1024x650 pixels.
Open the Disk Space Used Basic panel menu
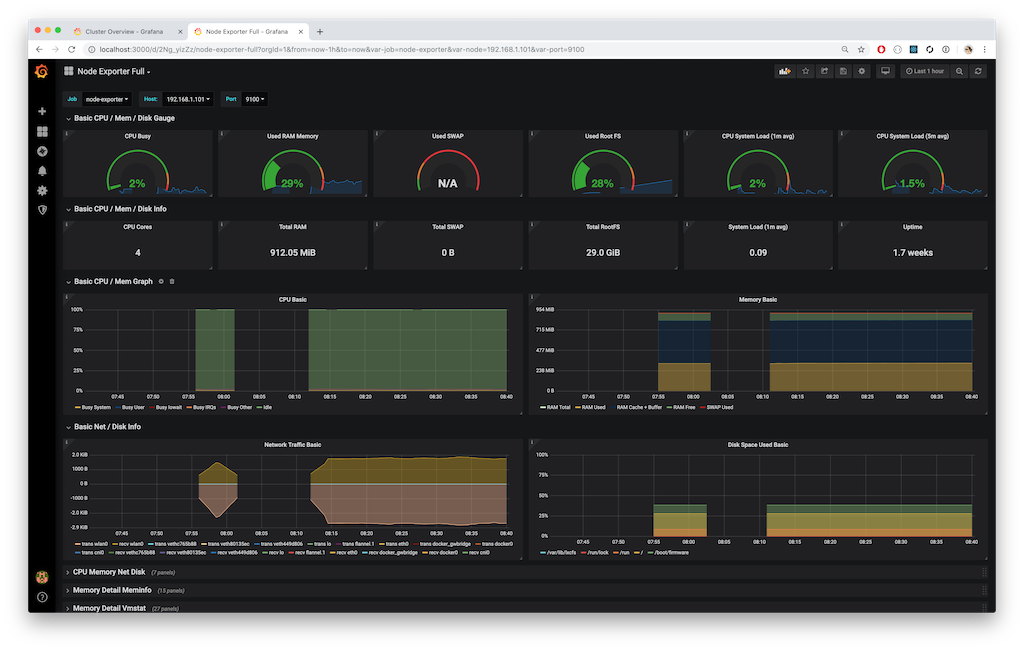click(758, 445)
